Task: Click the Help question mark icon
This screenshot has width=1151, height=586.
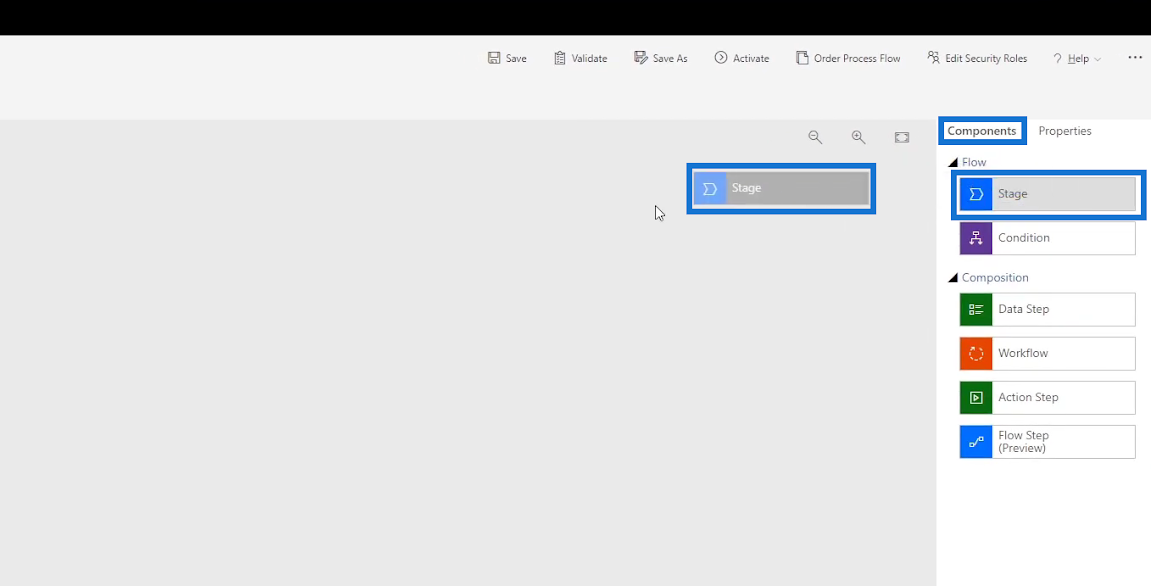Action: coord(1057,59)
